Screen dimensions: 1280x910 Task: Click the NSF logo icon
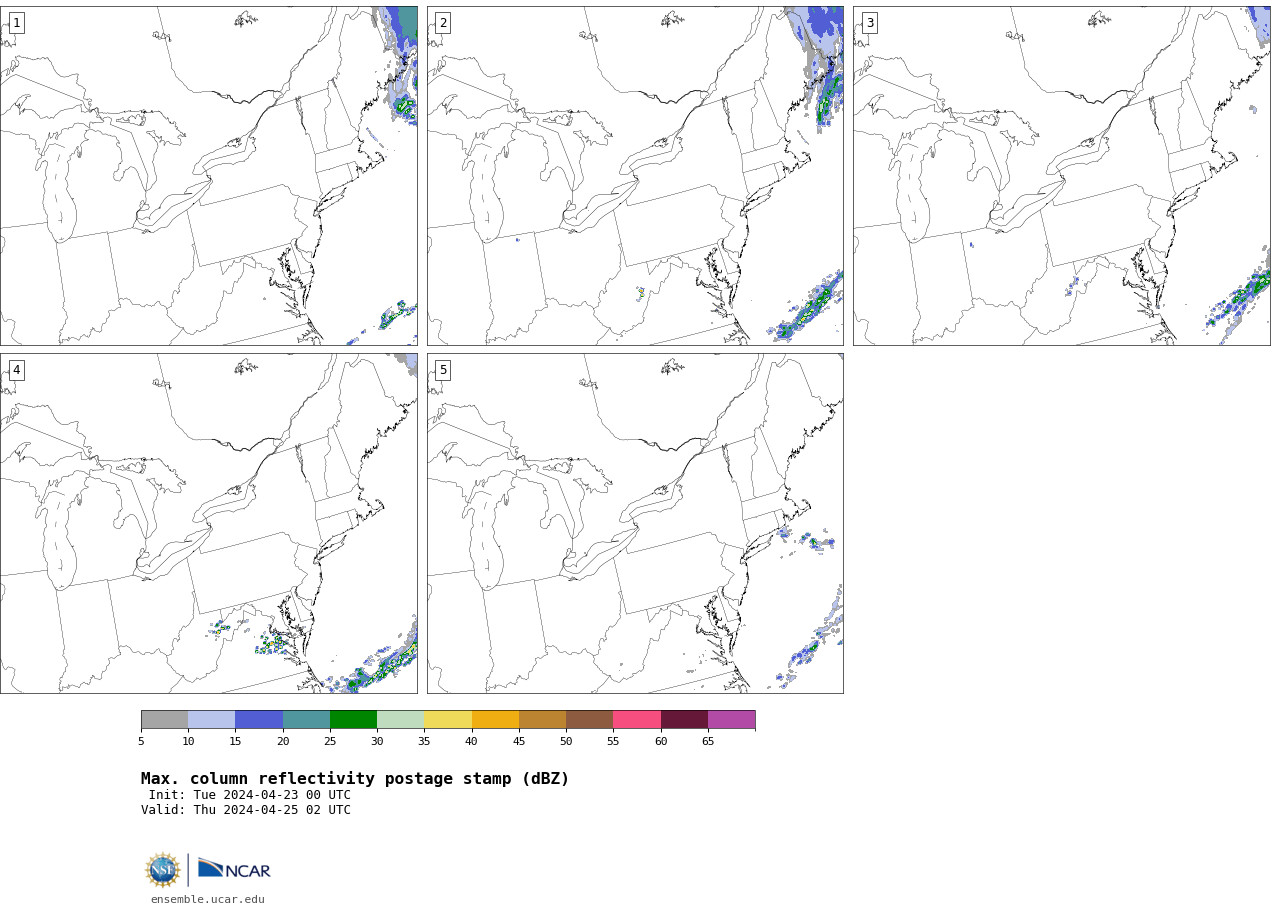[x=162, y=870]
